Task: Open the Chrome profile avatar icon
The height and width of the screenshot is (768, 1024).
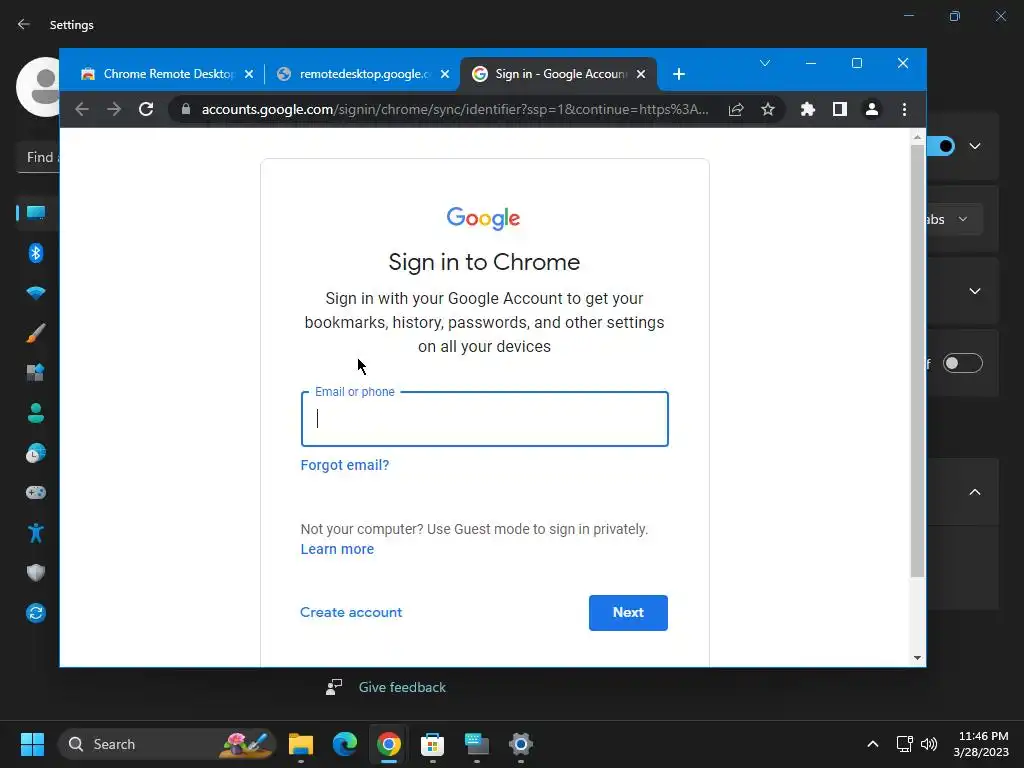Action: [x=872, y=110]
